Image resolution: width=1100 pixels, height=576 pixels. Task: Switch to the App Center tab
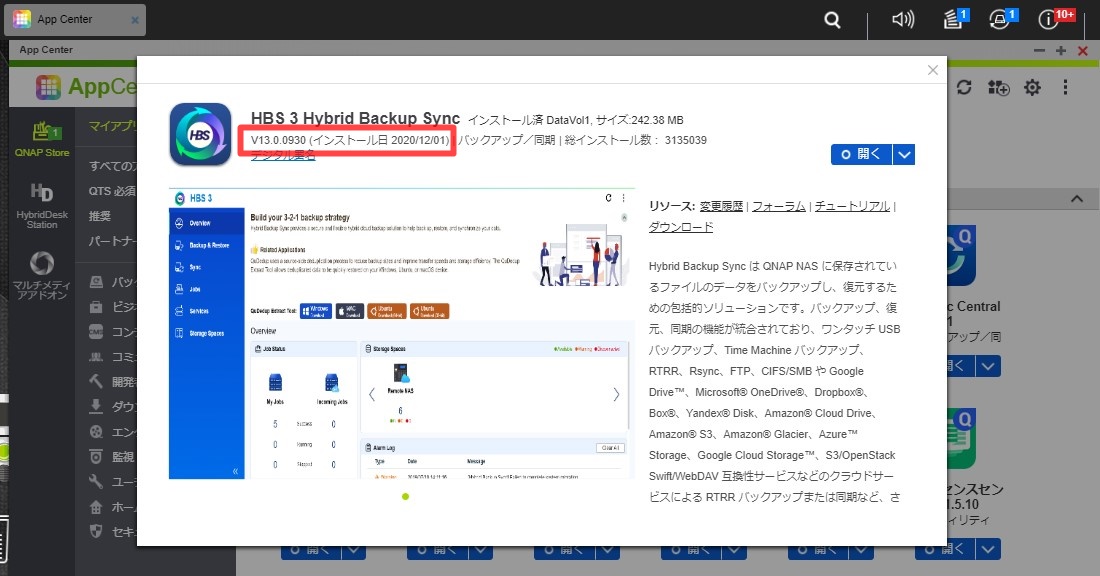(74, 20)
